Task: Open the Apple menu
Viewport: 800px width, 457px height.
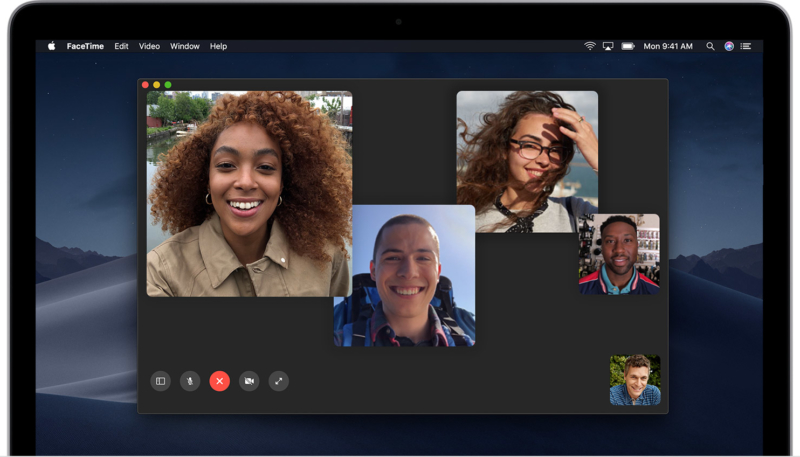Action: 52,46
